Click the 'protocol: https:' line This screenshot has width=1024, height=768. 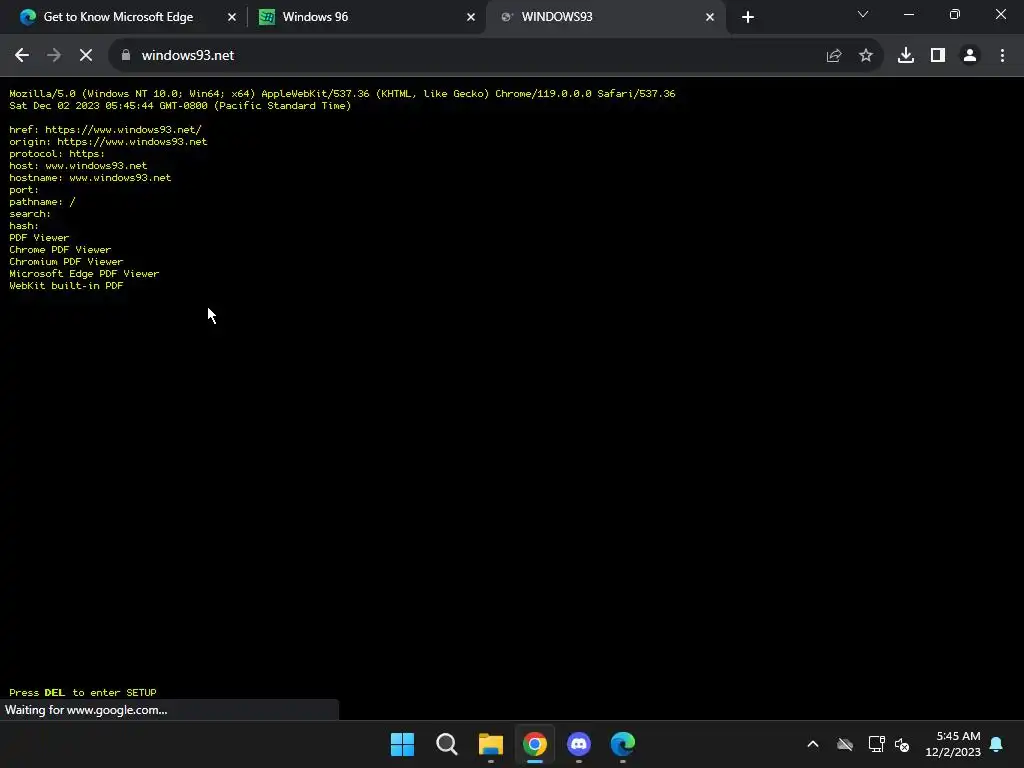57,153
